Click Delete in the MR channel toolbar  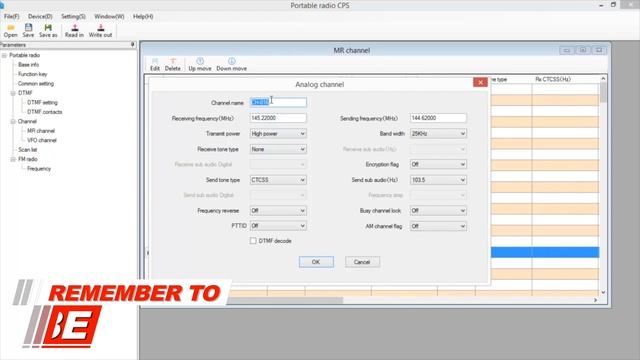click(173, 64)
